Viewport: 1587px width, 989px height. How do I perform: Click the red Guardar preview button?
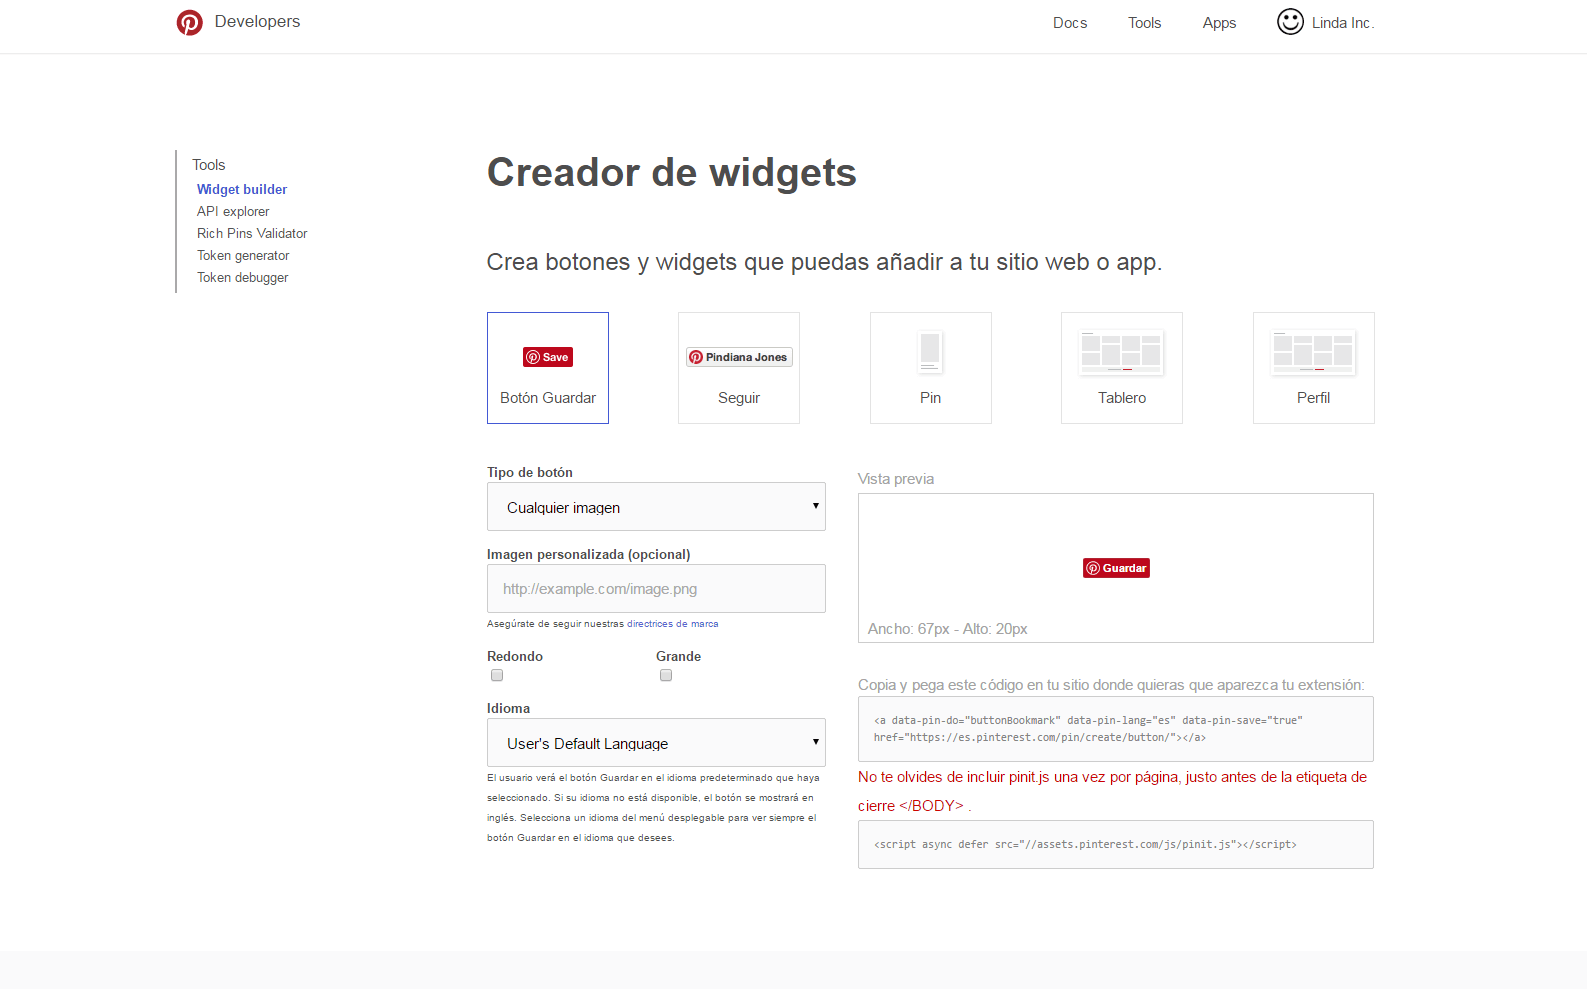1116,568
